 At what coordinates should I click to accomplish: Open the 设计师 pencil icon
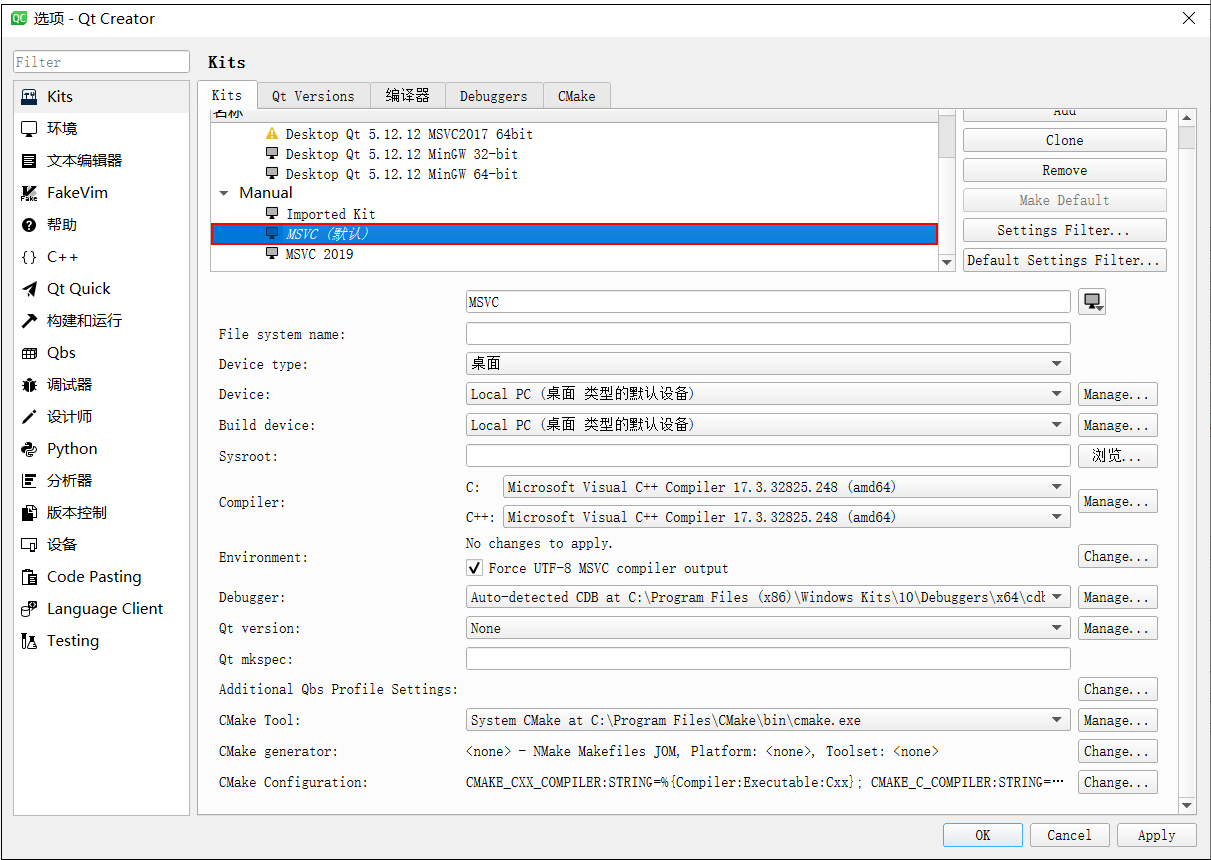pyautogui.click(x=29, y=417)
